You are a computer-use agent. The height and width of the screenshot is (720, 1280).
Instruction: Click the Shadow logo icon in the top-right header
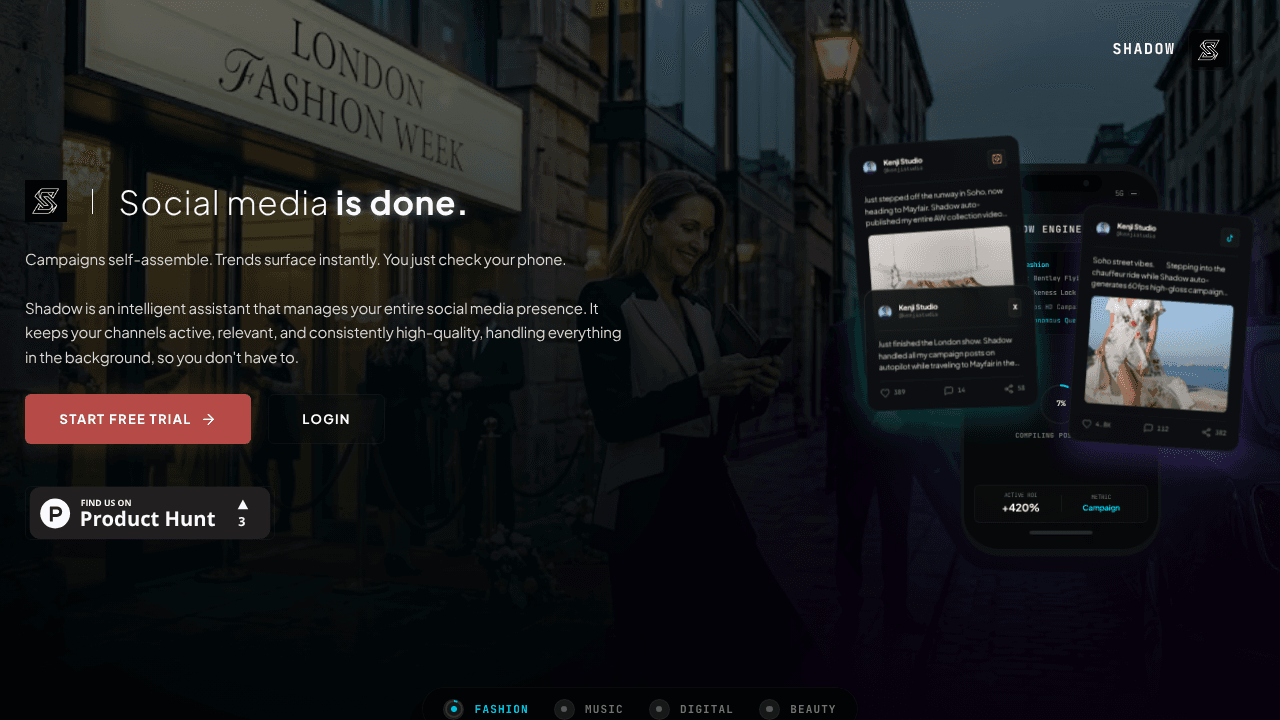point(1209,50)
